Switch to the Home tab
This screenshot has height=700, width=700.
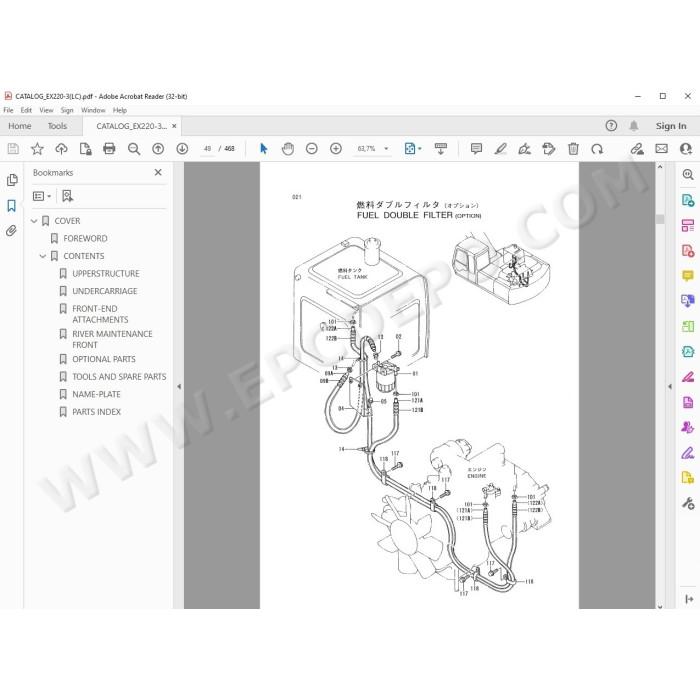pos(20,126)
